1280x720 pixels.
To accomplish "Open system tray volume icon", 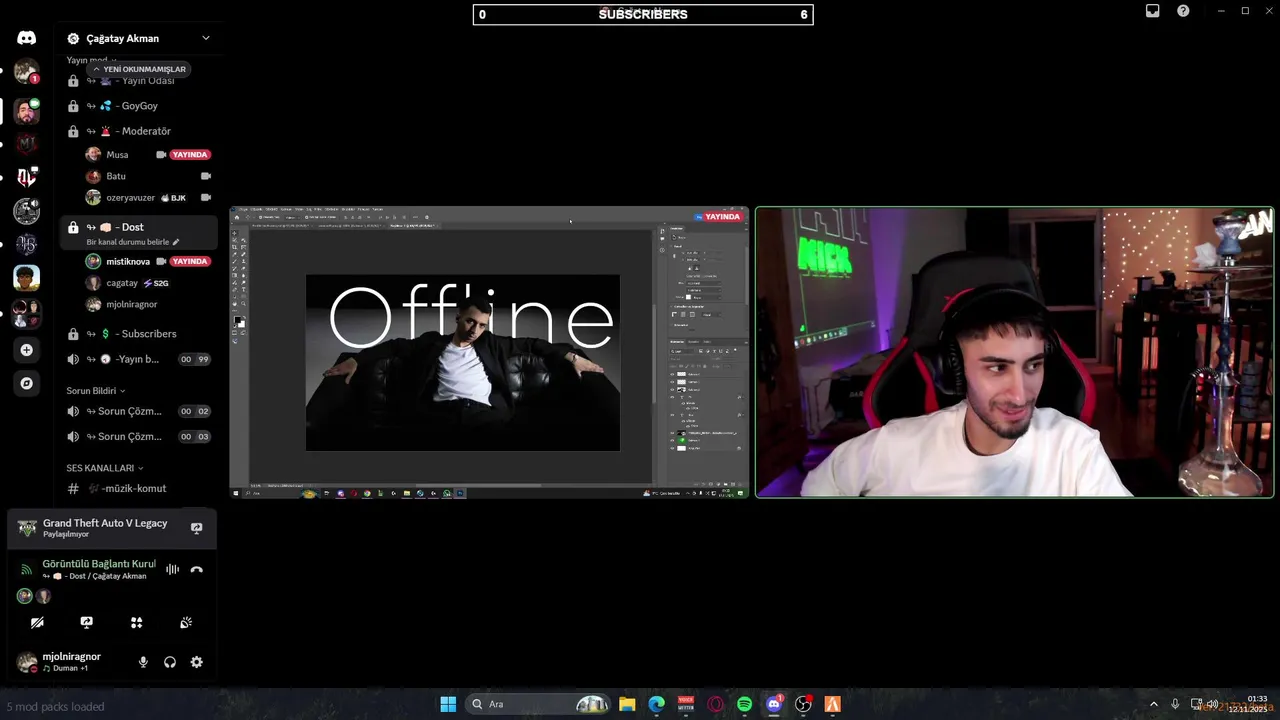I will (1212, 704).
